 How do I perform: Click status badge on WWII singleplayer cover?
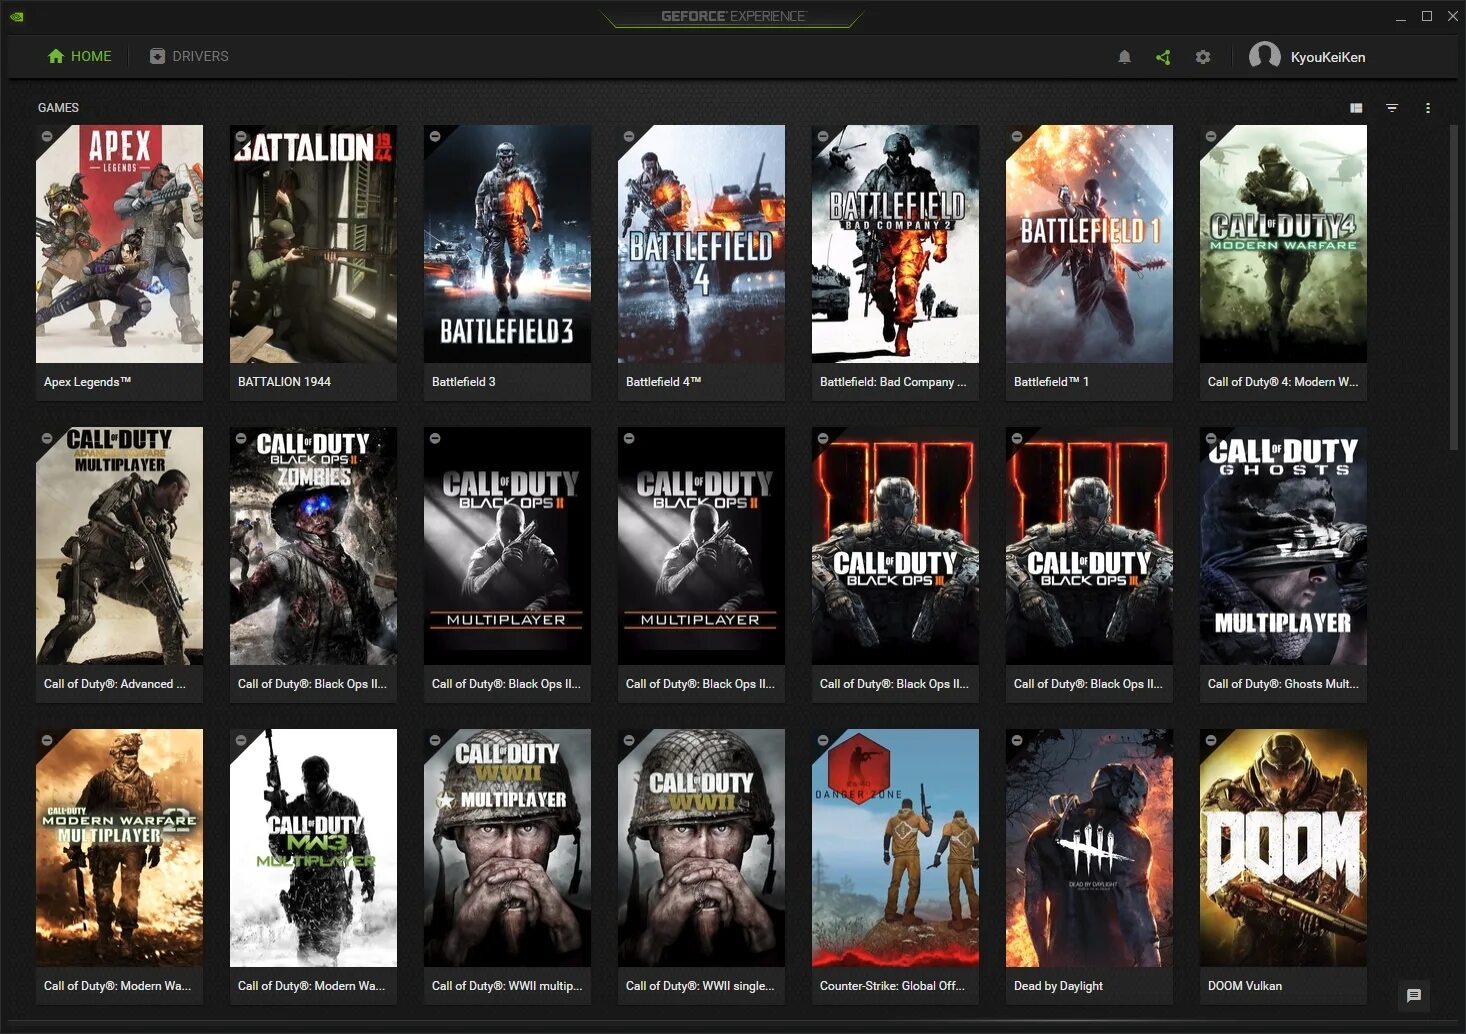(x=629, y=740)
